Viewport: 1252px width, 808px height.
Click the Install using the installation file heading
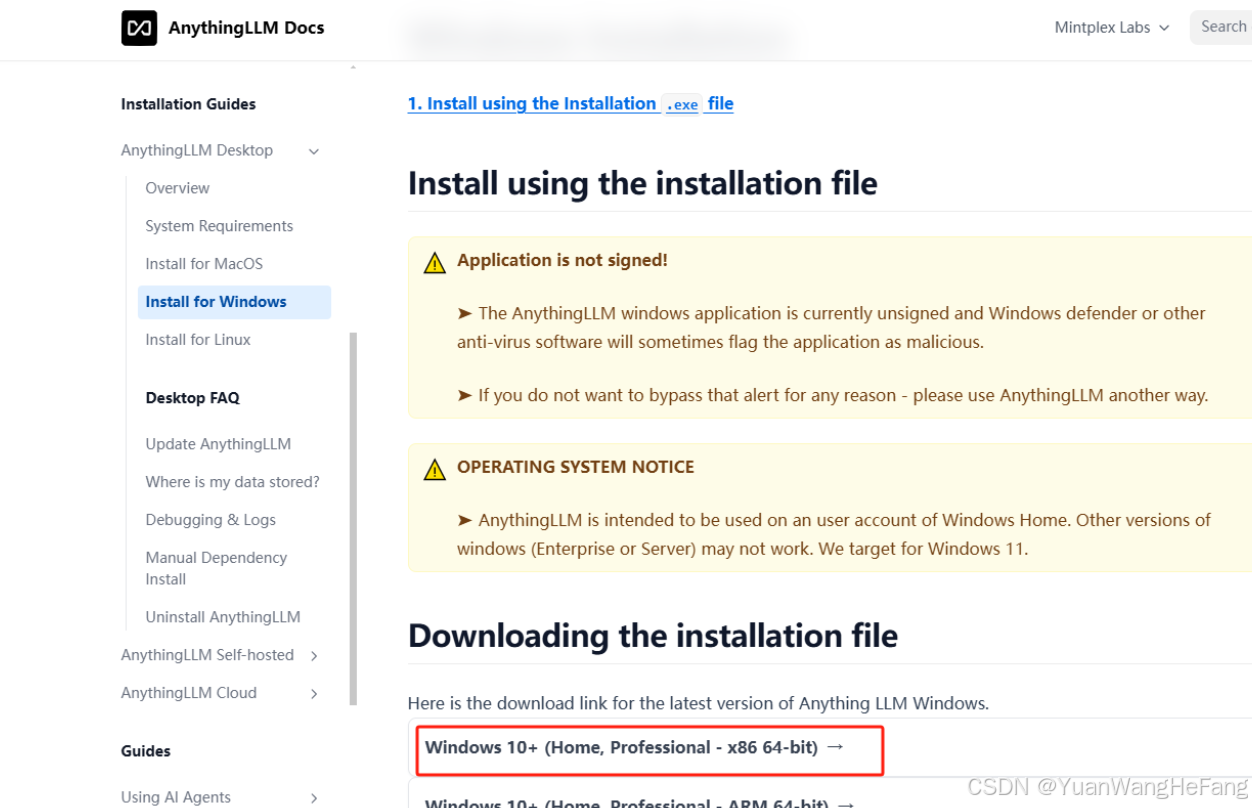coord(643,184)
